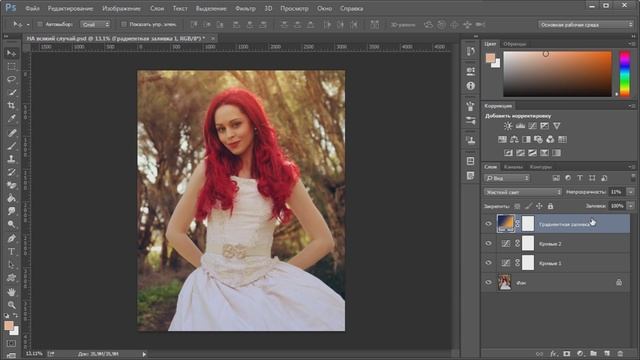The width and height of the screenshot is (640, 360).
Task: Add a Threshold adjustment
Action: (532, 153)
